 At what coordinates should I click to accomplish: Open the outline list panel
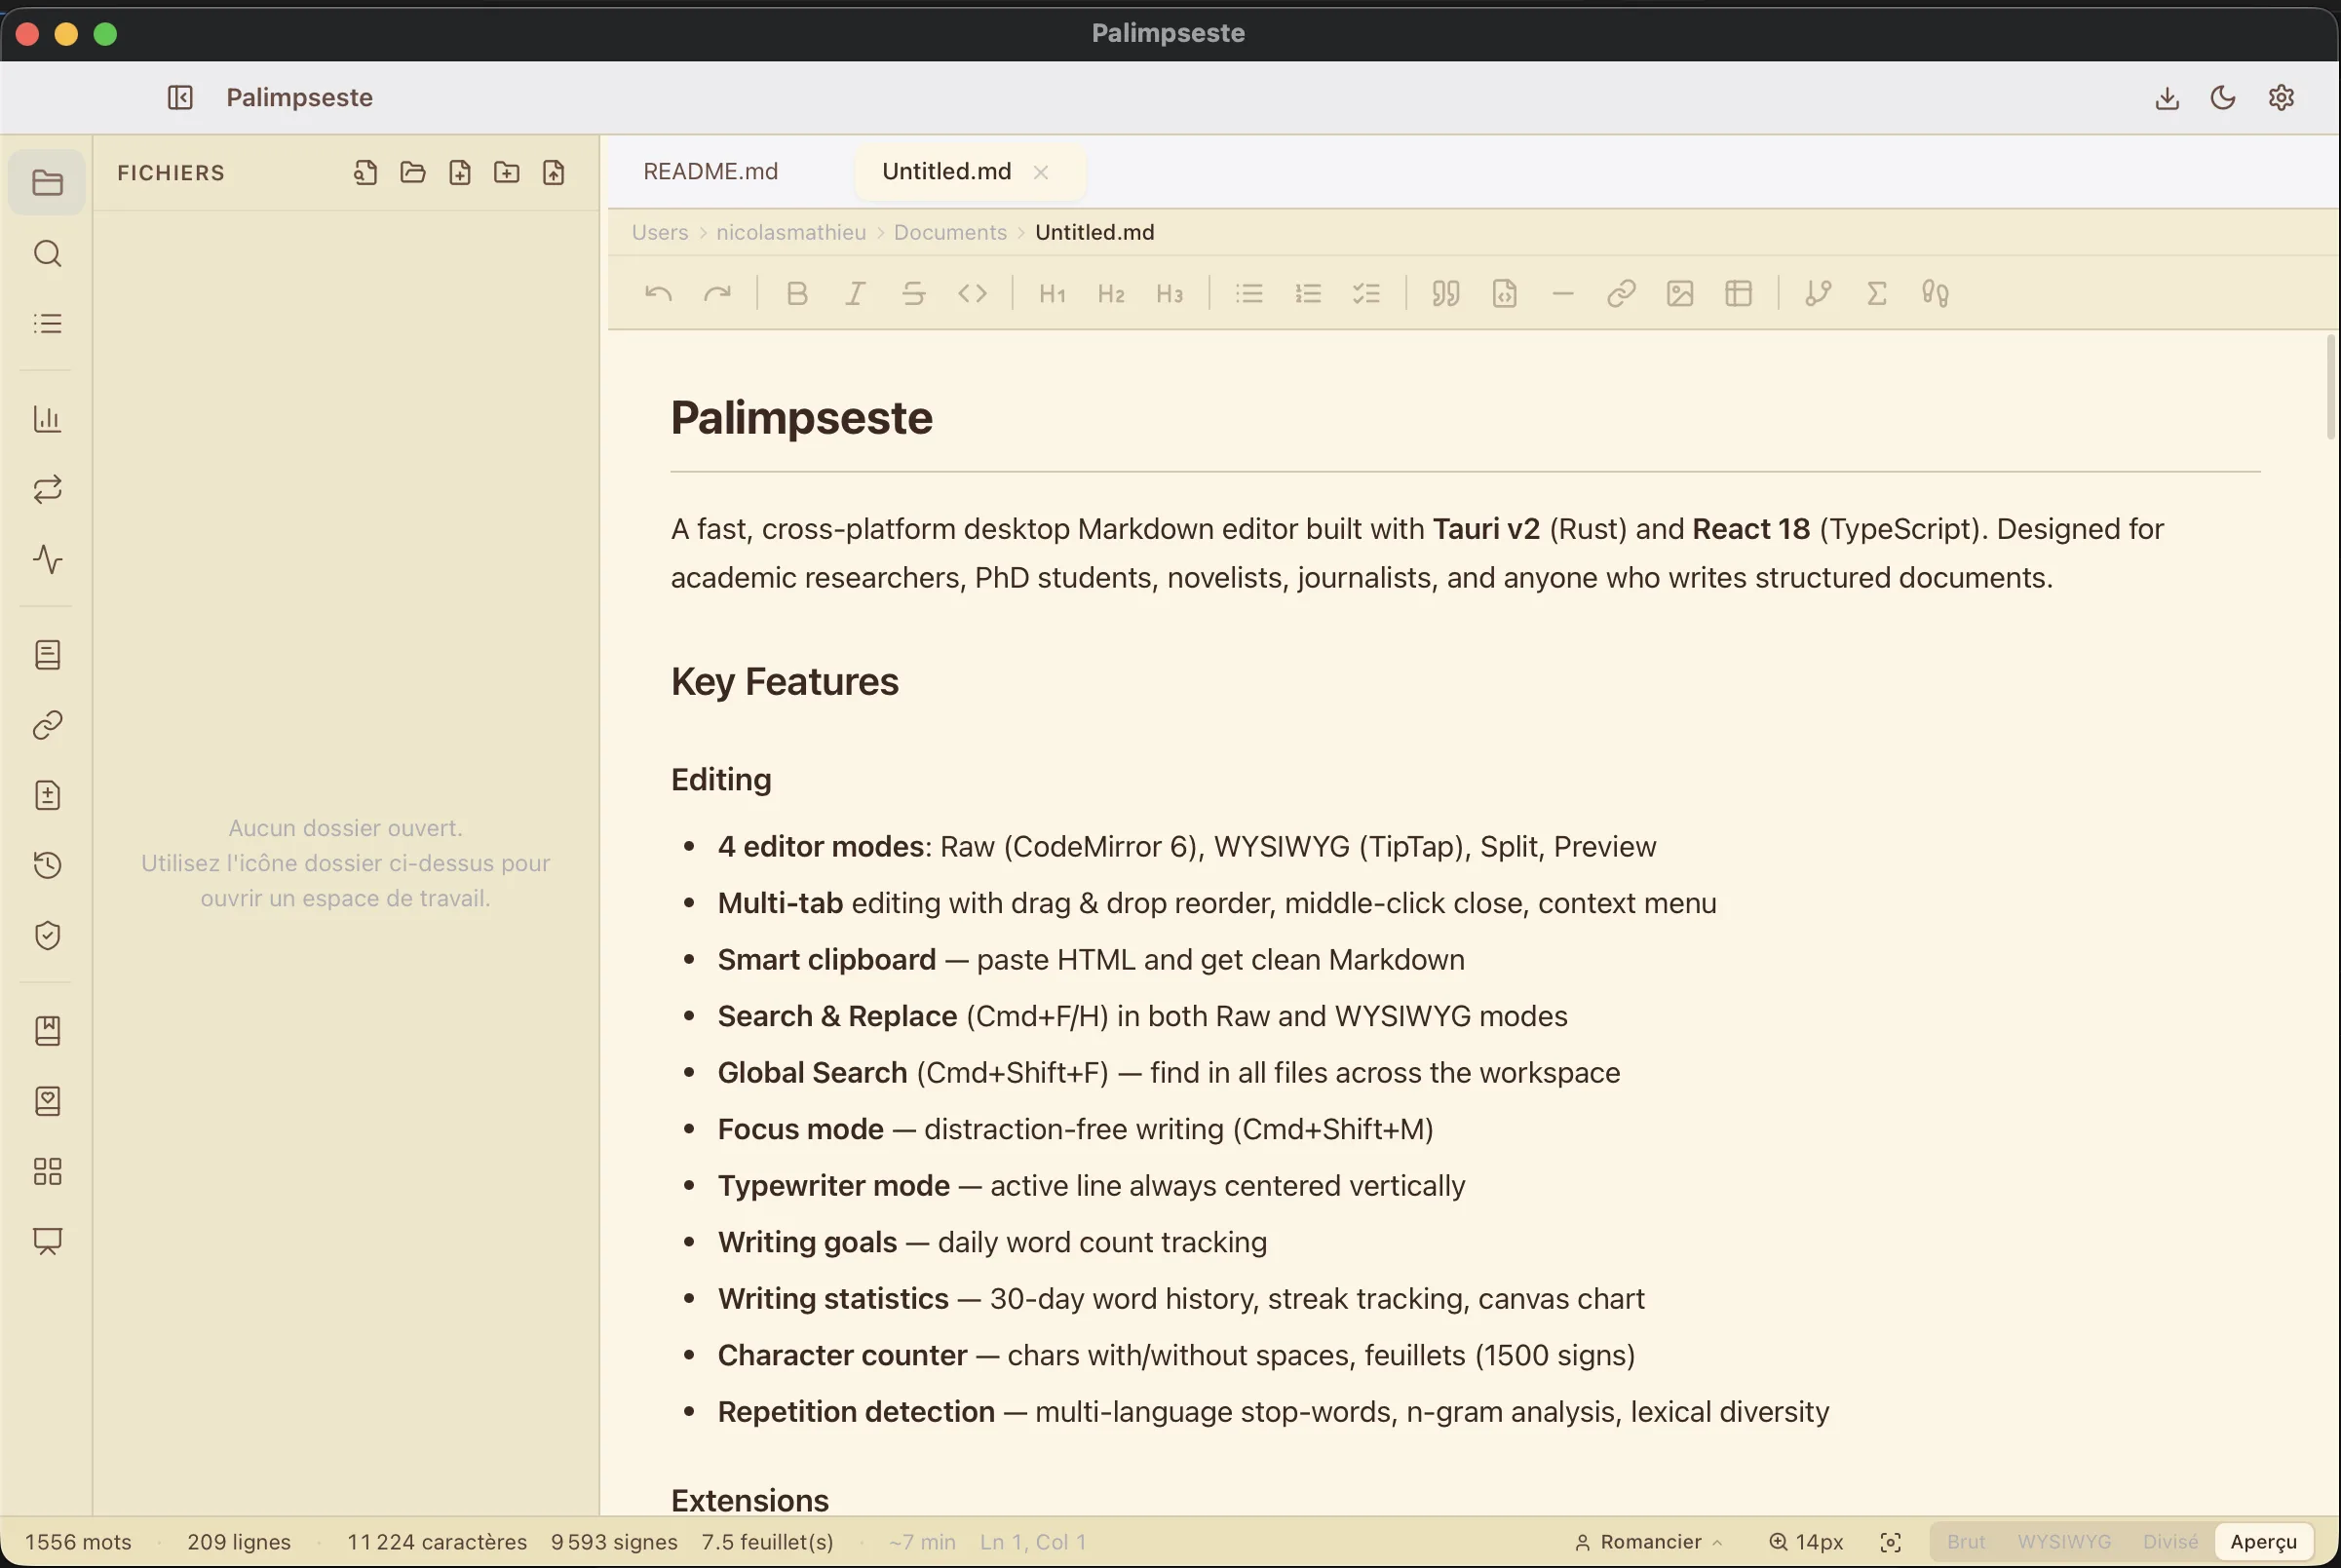pyautogui.click(x=47, y=323)
